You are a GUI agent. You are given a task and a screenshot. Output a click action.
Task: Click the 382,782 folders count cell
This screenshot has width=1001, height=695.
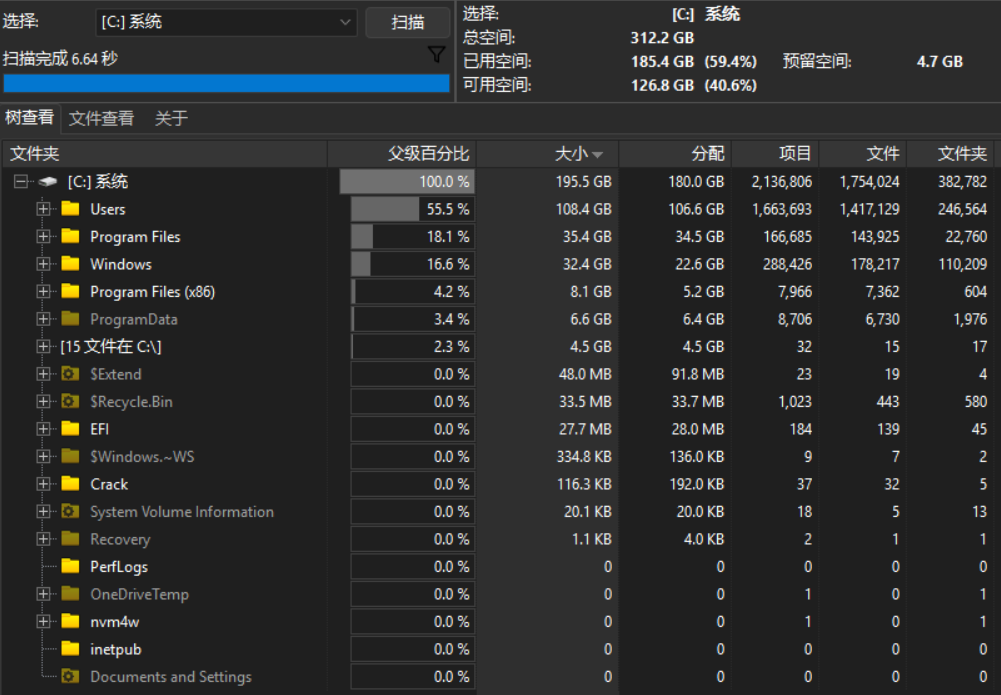[962, 182]
